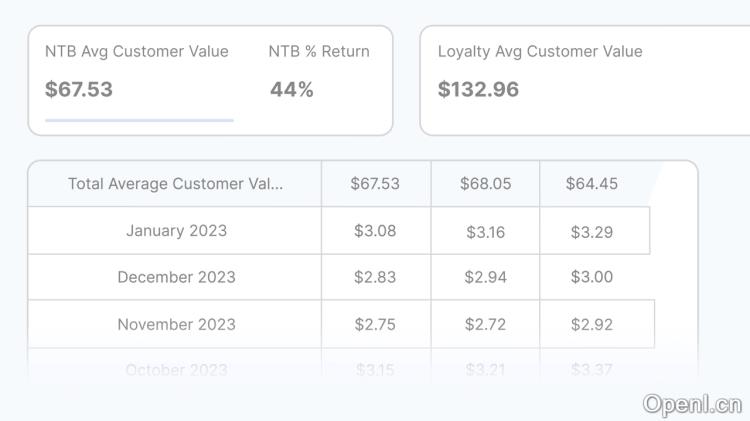Click the November 2023 $2.92 cell

click(591, 324)
